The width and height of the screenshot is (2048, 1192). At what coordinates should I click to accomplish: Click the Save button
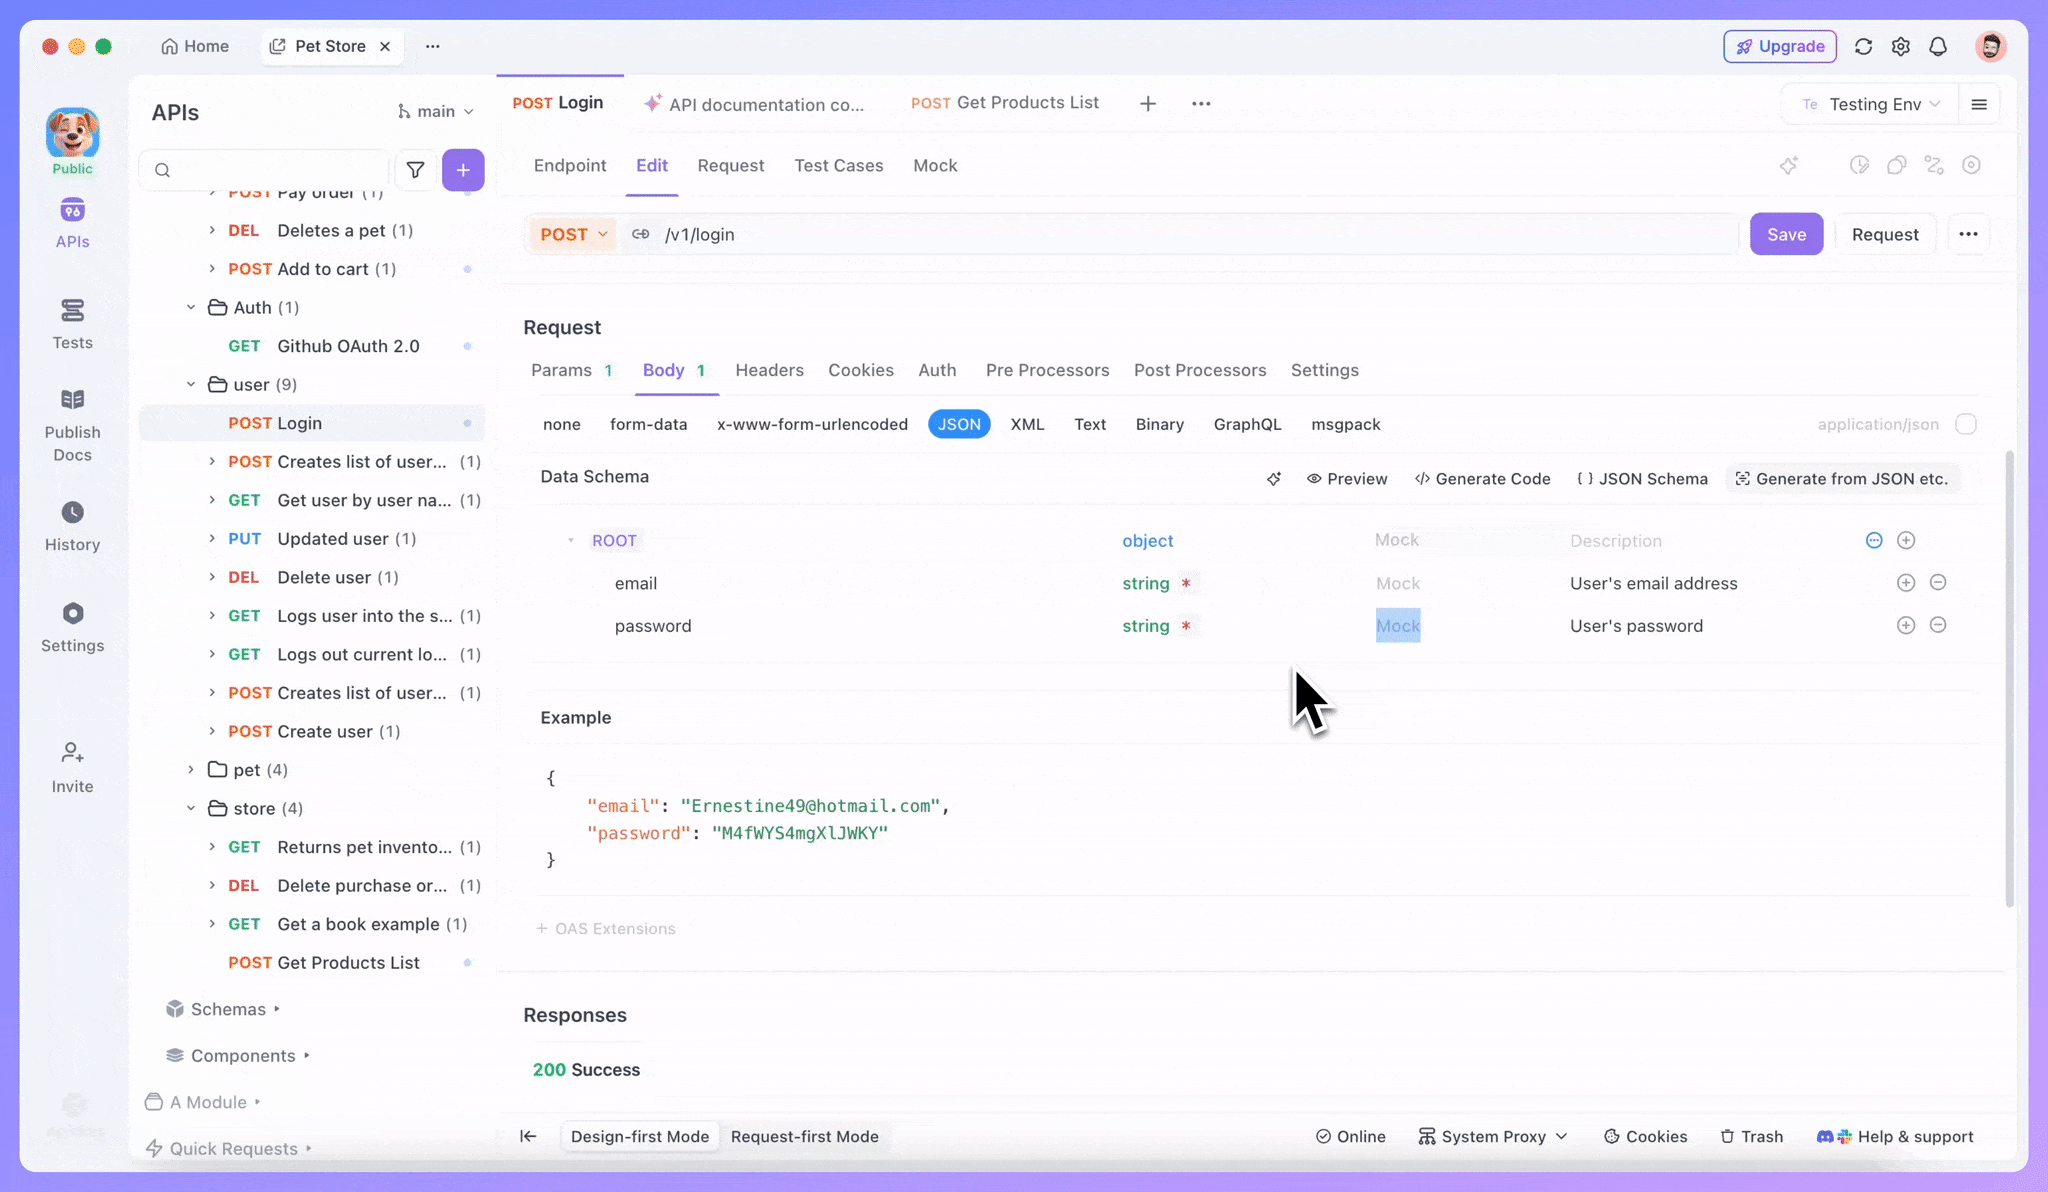pos(1787,233)
